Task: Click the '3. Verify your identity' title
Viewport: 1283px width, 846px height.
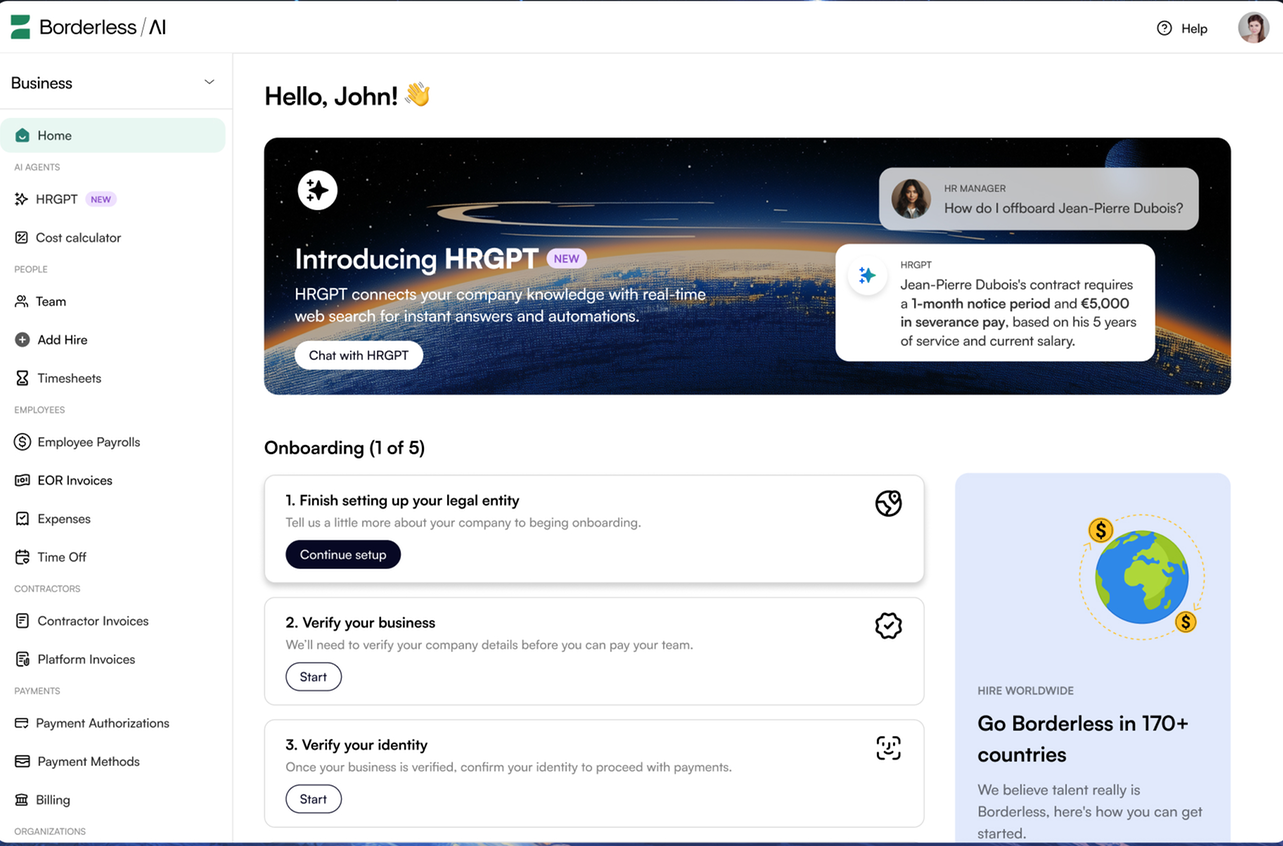Action: pos(356,745)
